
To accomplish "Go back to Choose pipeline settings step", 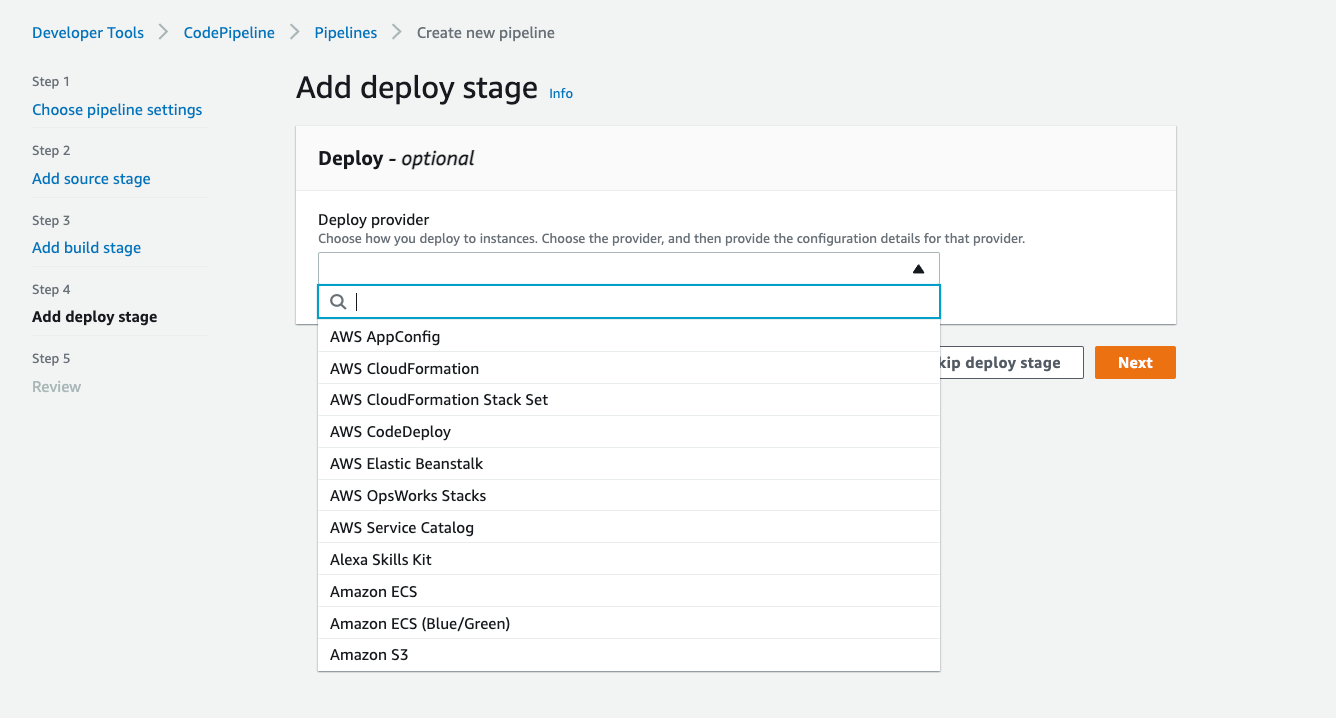I will point(117,110).
